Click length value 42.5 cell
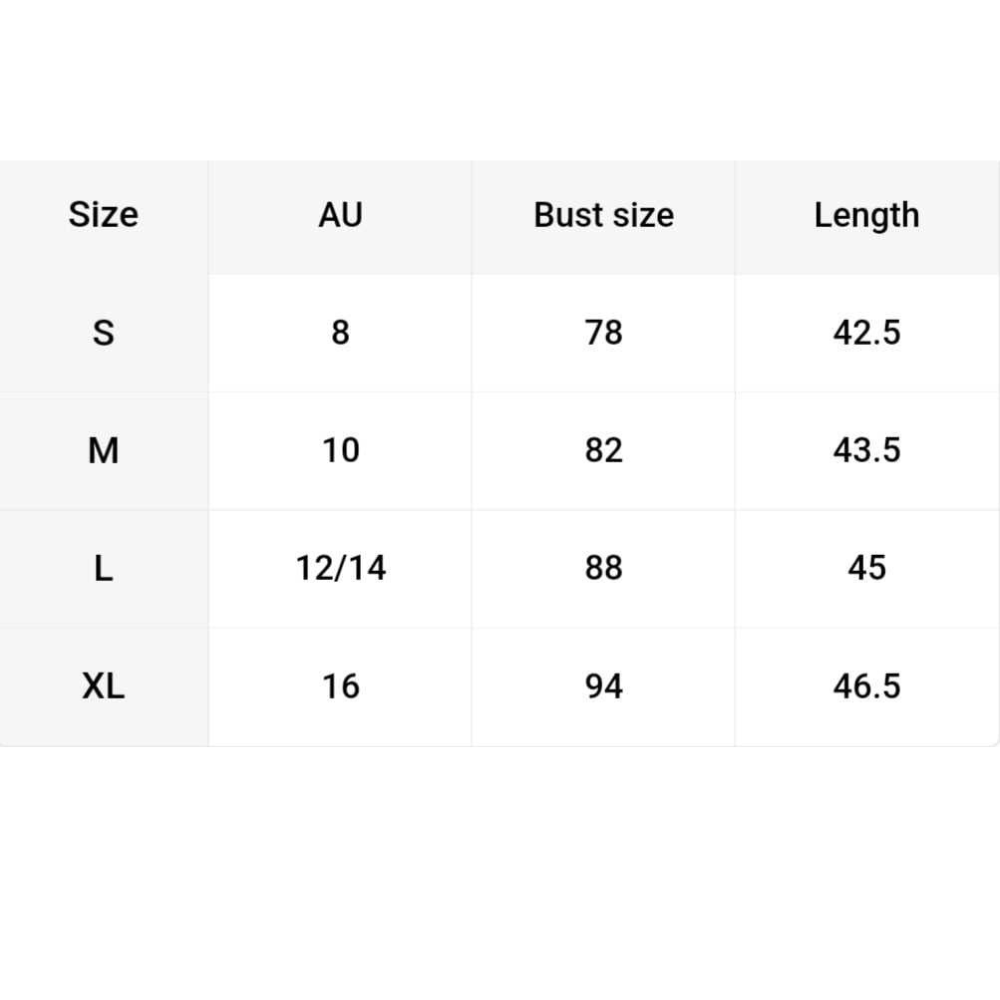Screen dimensions: 1000x1000 click(866, 332)
